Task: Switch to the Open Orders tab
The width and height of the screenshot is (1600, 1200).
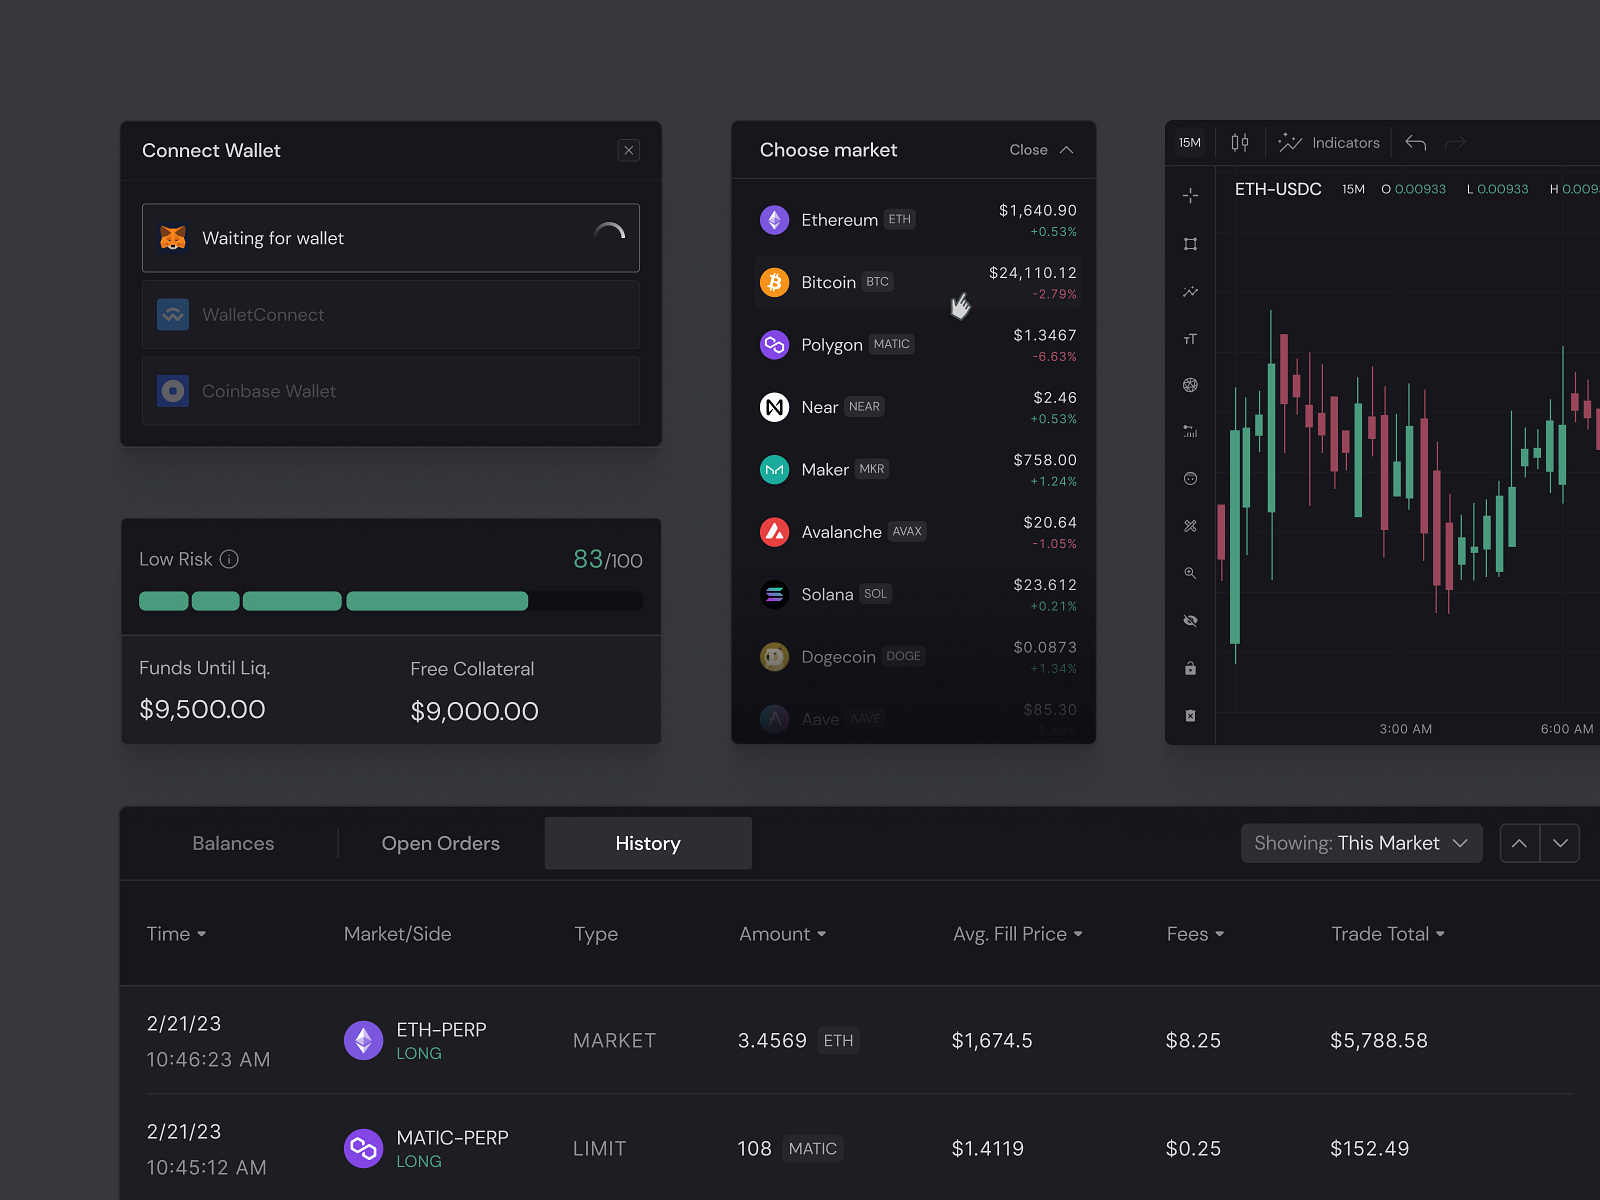Action: pyautogui.click(x=440, y=843)
